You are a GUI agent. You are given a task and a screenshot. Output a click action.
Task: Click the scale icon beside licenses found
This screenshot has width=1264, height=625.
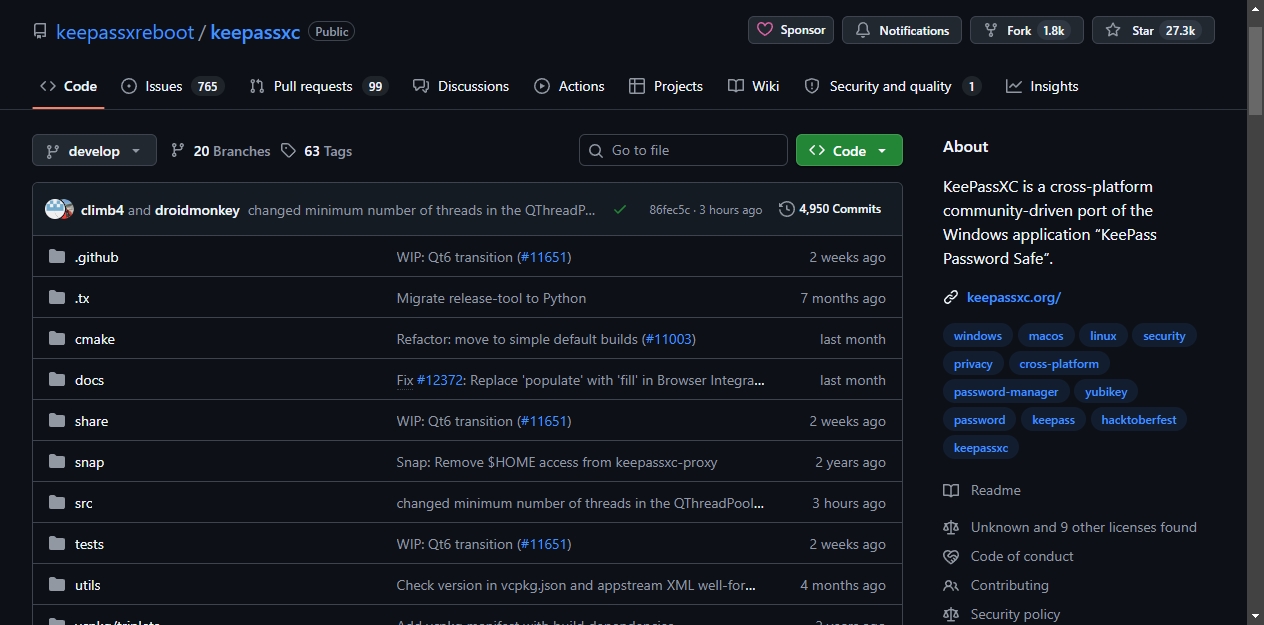click(951, 527)
